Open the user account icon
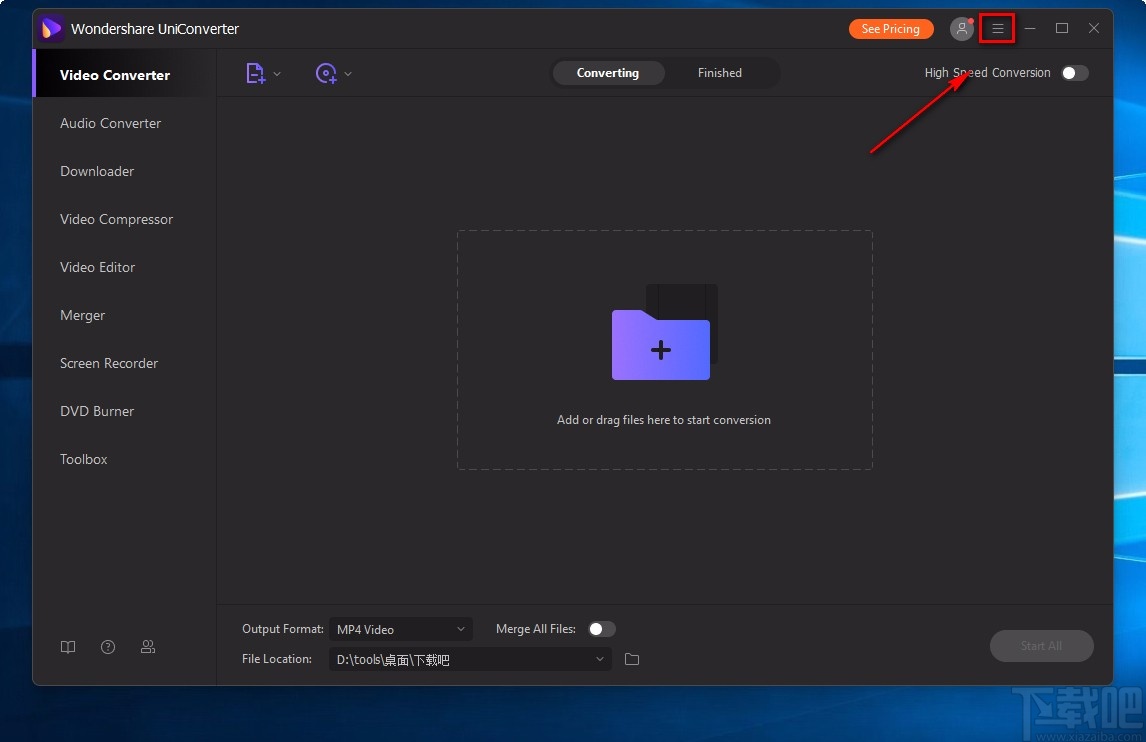 coord(961,29)
